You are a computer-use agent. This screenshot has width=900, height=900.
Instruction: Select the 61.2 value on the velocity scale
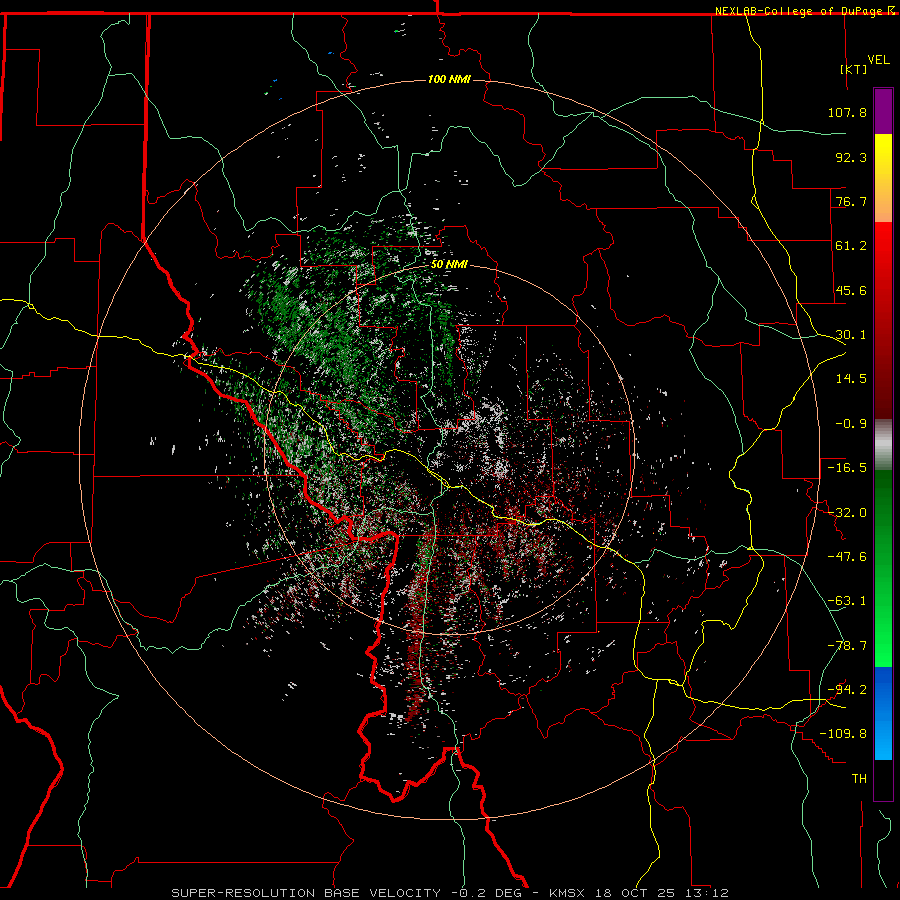tap(851, 246)
